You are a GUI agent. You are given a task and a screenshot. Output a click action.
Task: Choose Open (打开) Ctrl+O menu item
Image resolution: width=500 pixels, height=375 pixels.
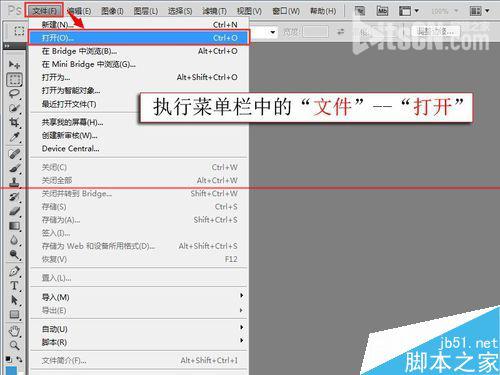tap(139, 38)
